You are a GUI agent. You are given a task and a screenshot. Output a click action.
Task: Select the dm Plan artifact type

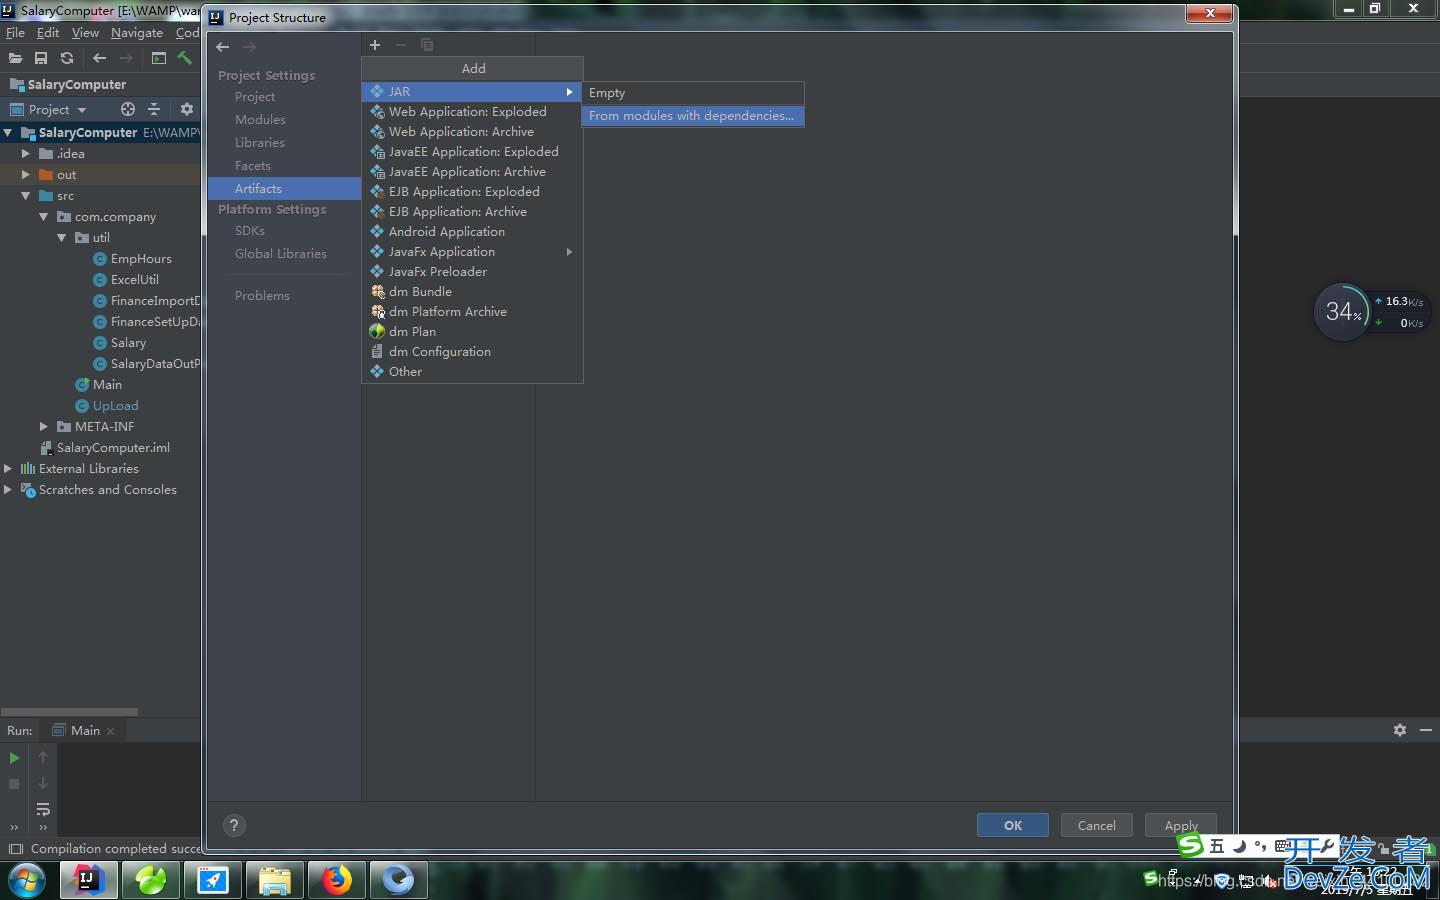(472, 331)
